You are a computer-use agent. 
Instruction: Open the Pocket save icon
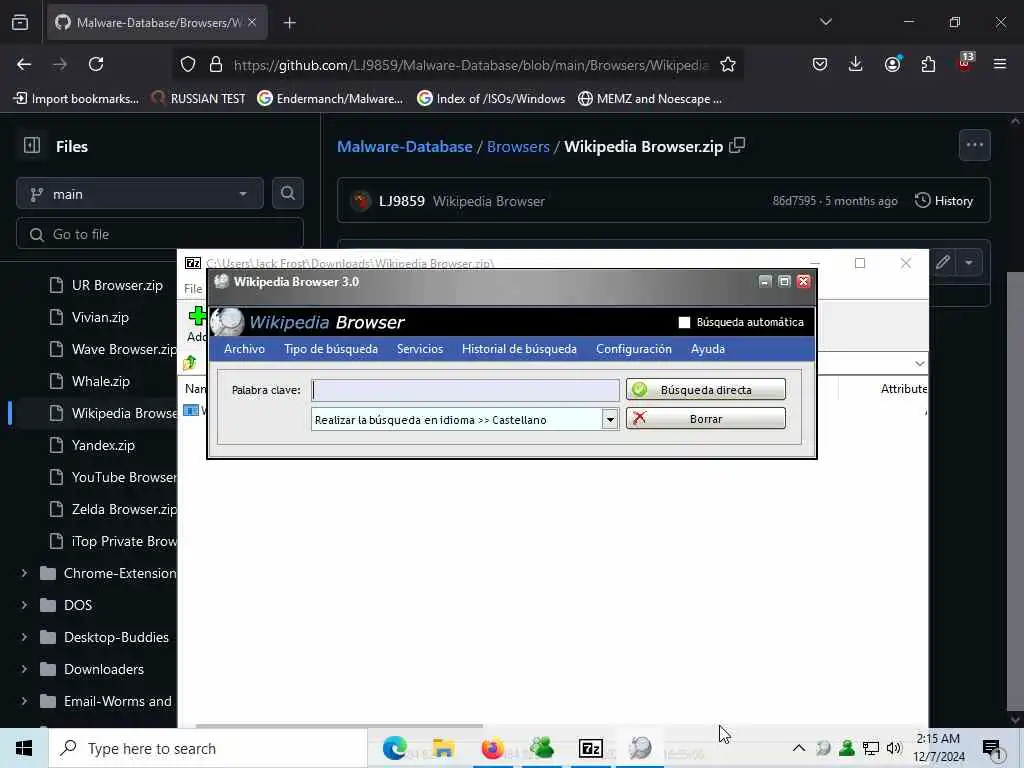pyautogui.click(x=820, y=64)
